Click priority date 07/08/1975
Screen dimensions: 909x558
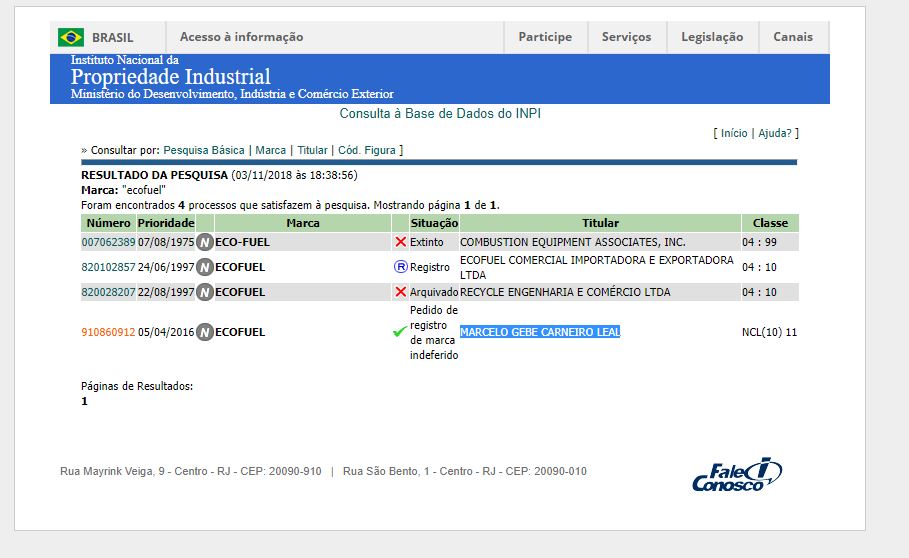(166, 242)
